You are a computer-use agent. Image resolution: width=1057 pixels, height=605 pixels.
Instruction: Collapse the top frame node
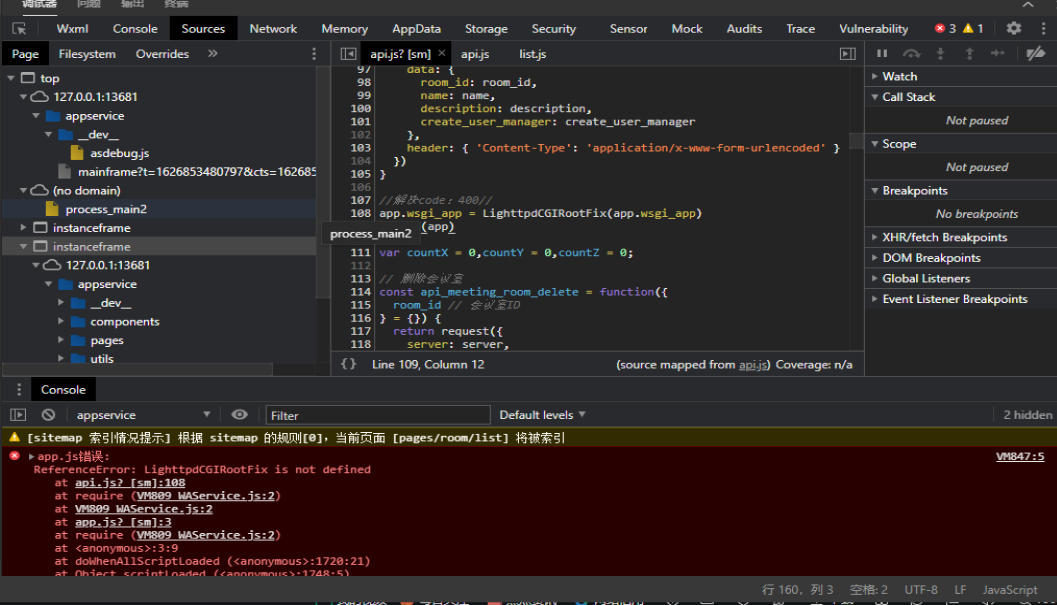click(x=11, y=78)
